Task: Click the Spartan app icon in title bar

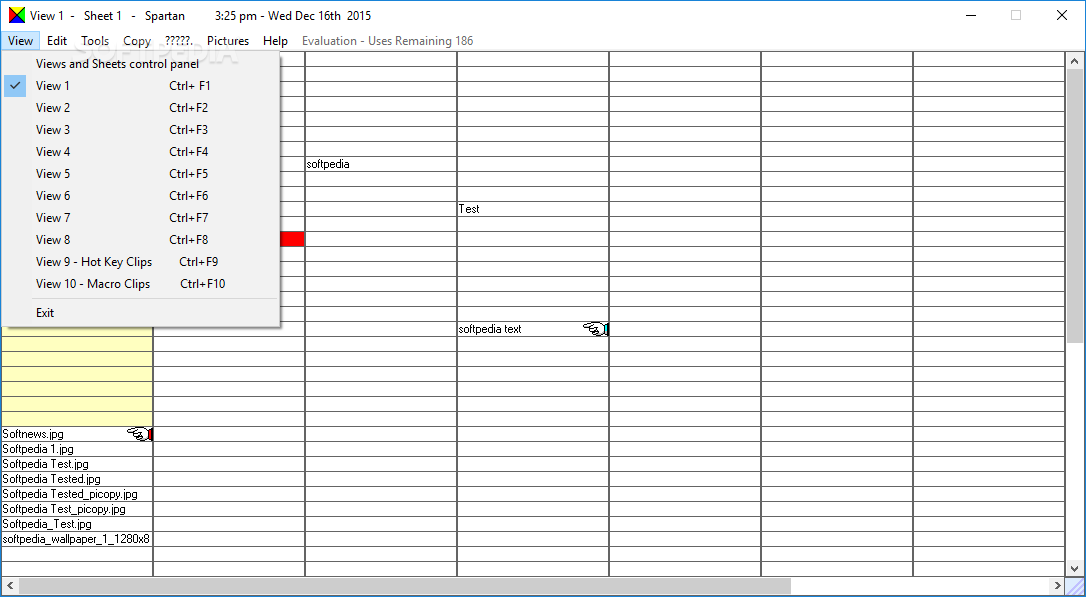Action: 17,15
